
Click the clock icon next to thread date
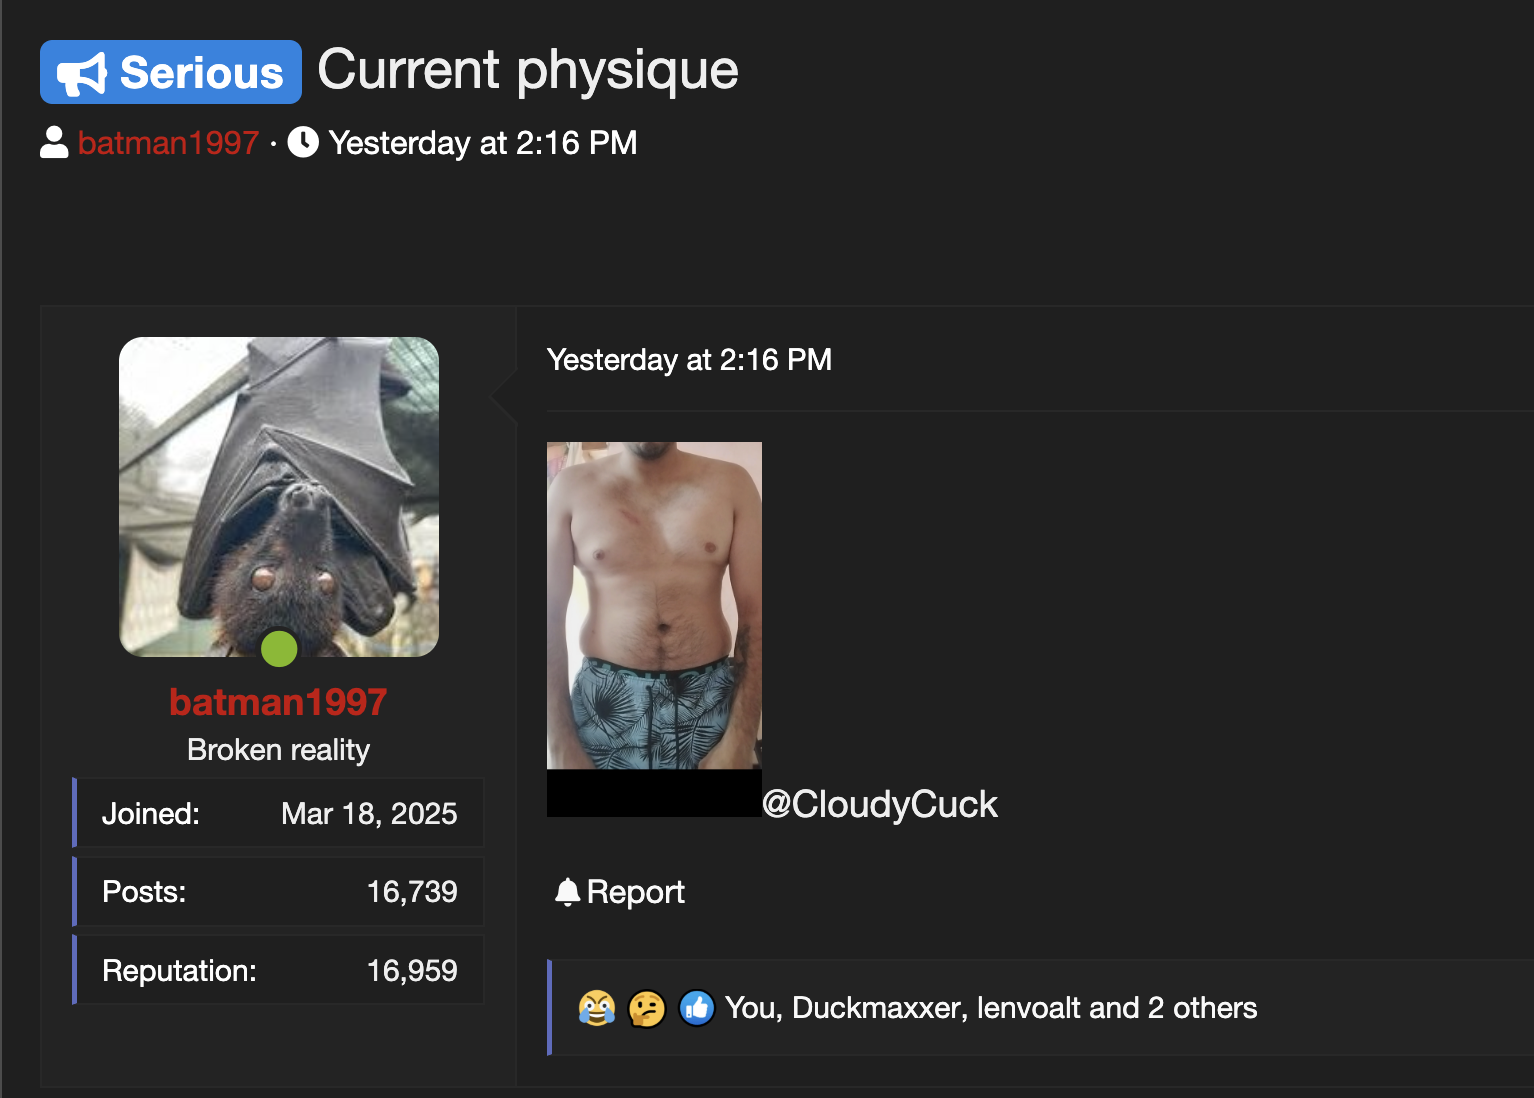click(x=303, y=142)
